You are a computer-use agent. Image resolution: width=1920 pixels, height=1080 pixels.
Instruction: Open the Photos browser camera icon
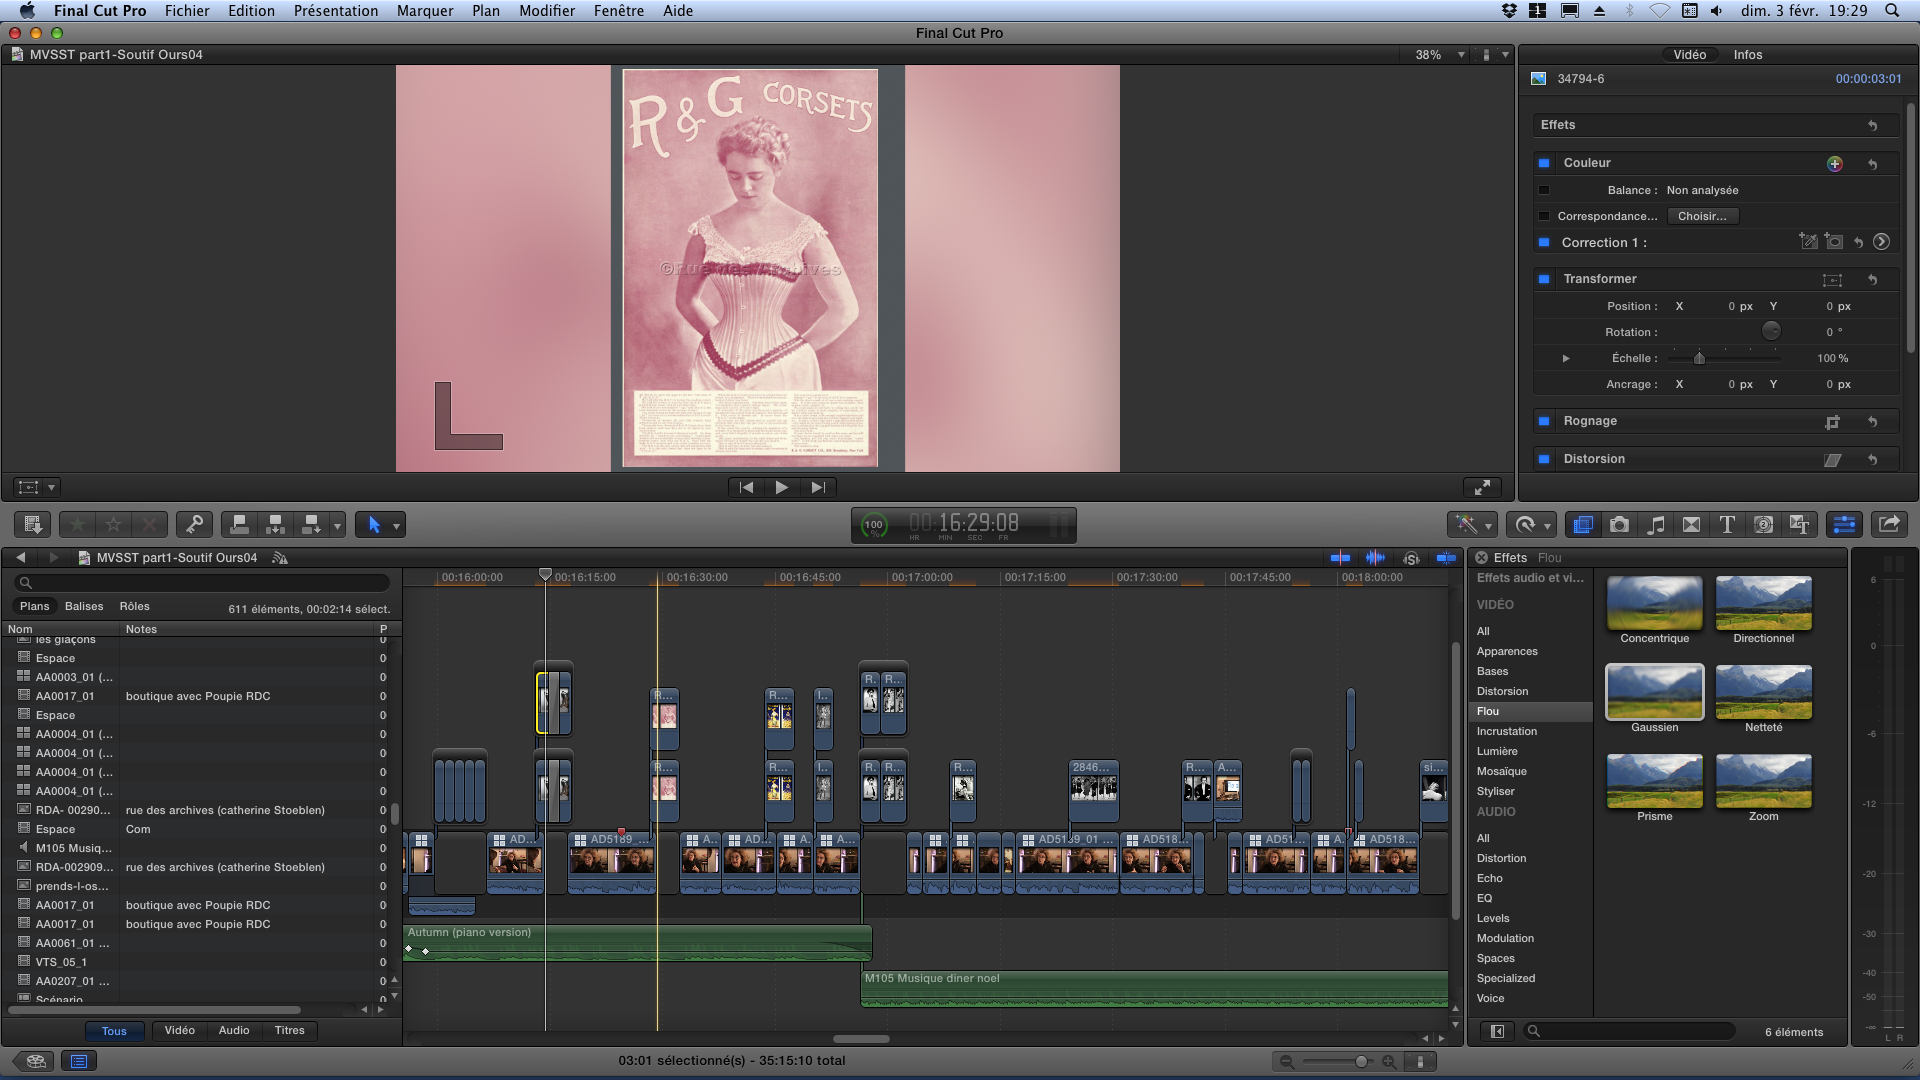tap(1620, 524)
